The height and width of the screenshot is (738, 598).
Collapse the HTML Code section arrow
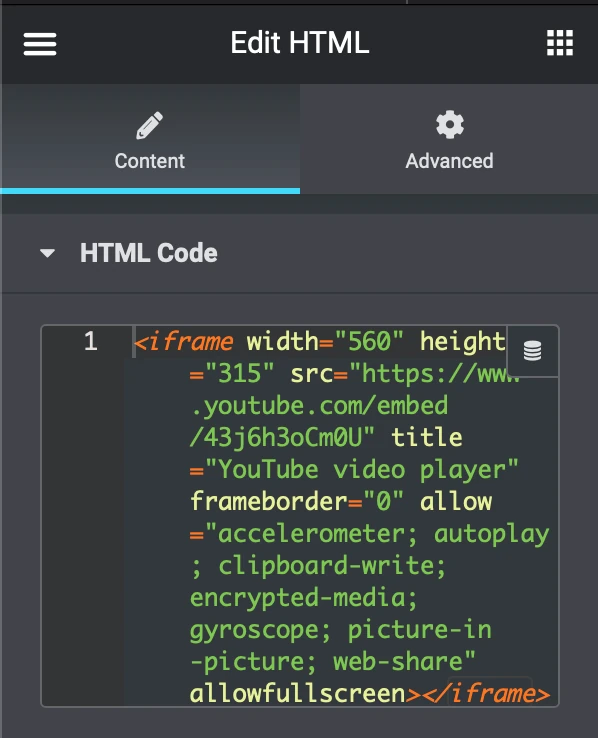point(48,253)
